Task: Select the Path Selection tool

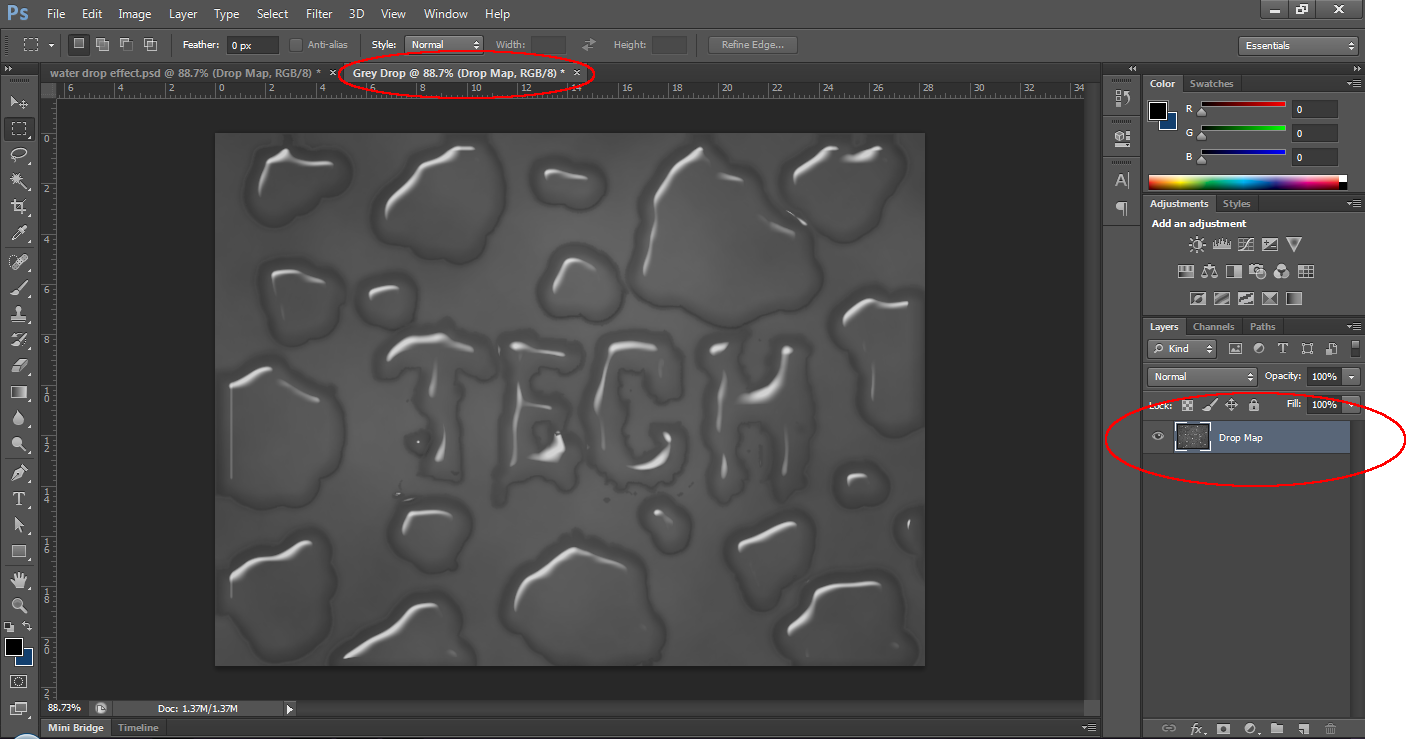Action: 19,524
